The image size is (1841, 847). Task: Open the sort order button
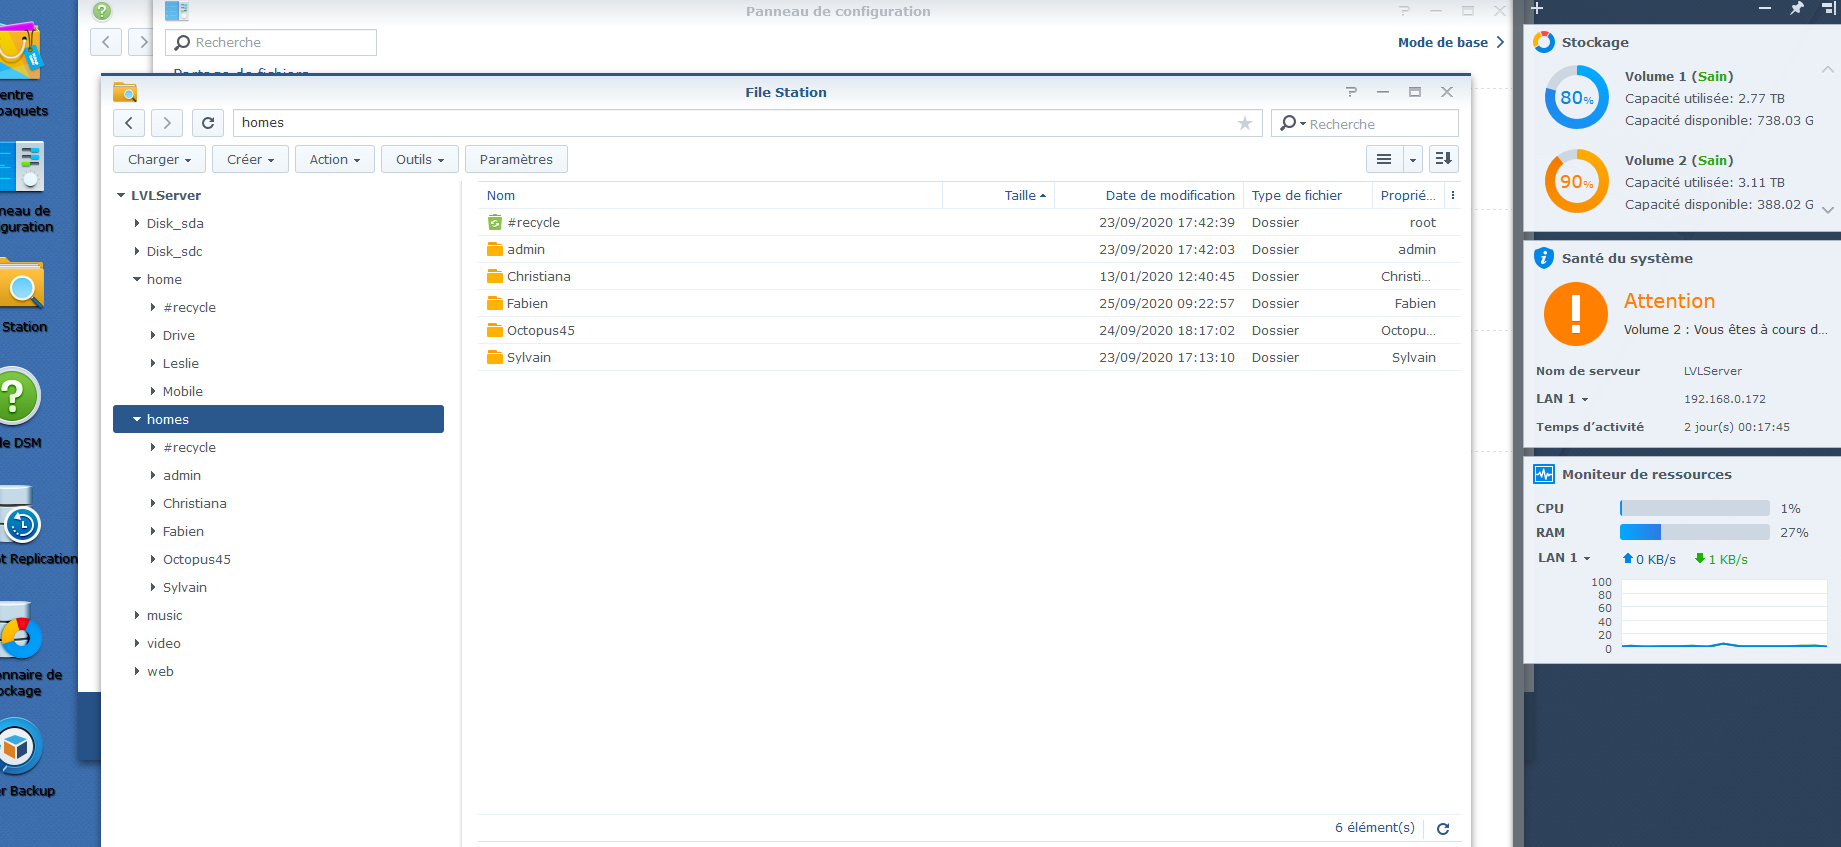[x=1443, y=159]
